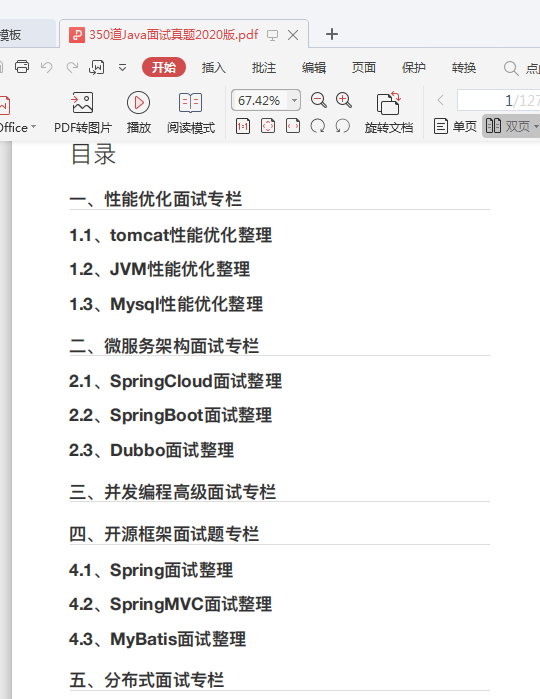Click entry 1.2、JVM性能优化整理
The height and width of the screenshot is (699, 540).
tap(160, 269)
